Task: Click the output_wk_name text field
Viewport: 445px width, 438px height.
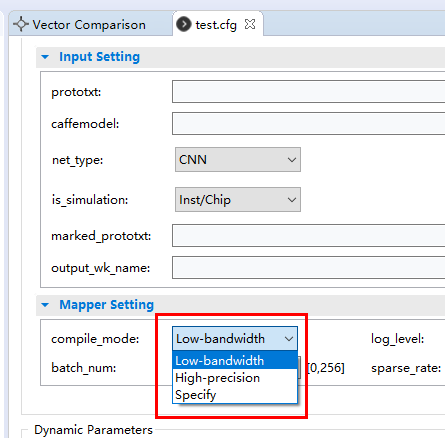Action: (x=308, y=267)
